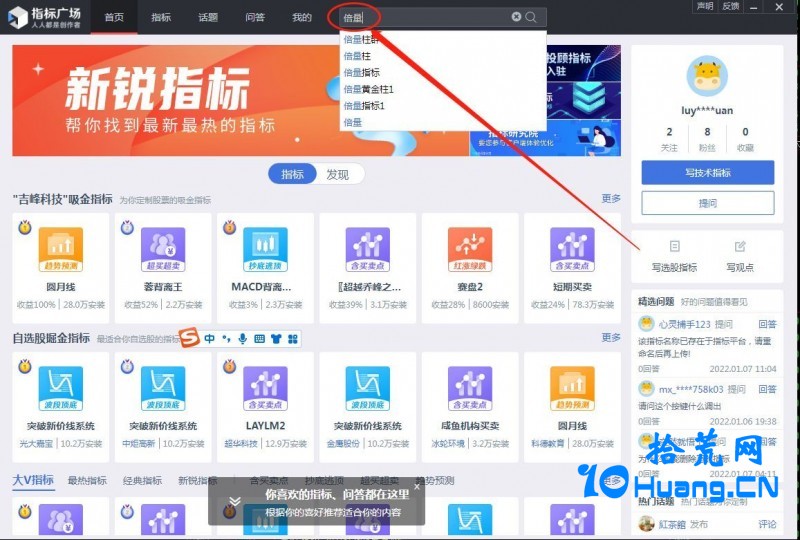800x540 pixels.
Task: Open 突破新价线系统 card for 光大嘉宝
Action: (61, 406)
